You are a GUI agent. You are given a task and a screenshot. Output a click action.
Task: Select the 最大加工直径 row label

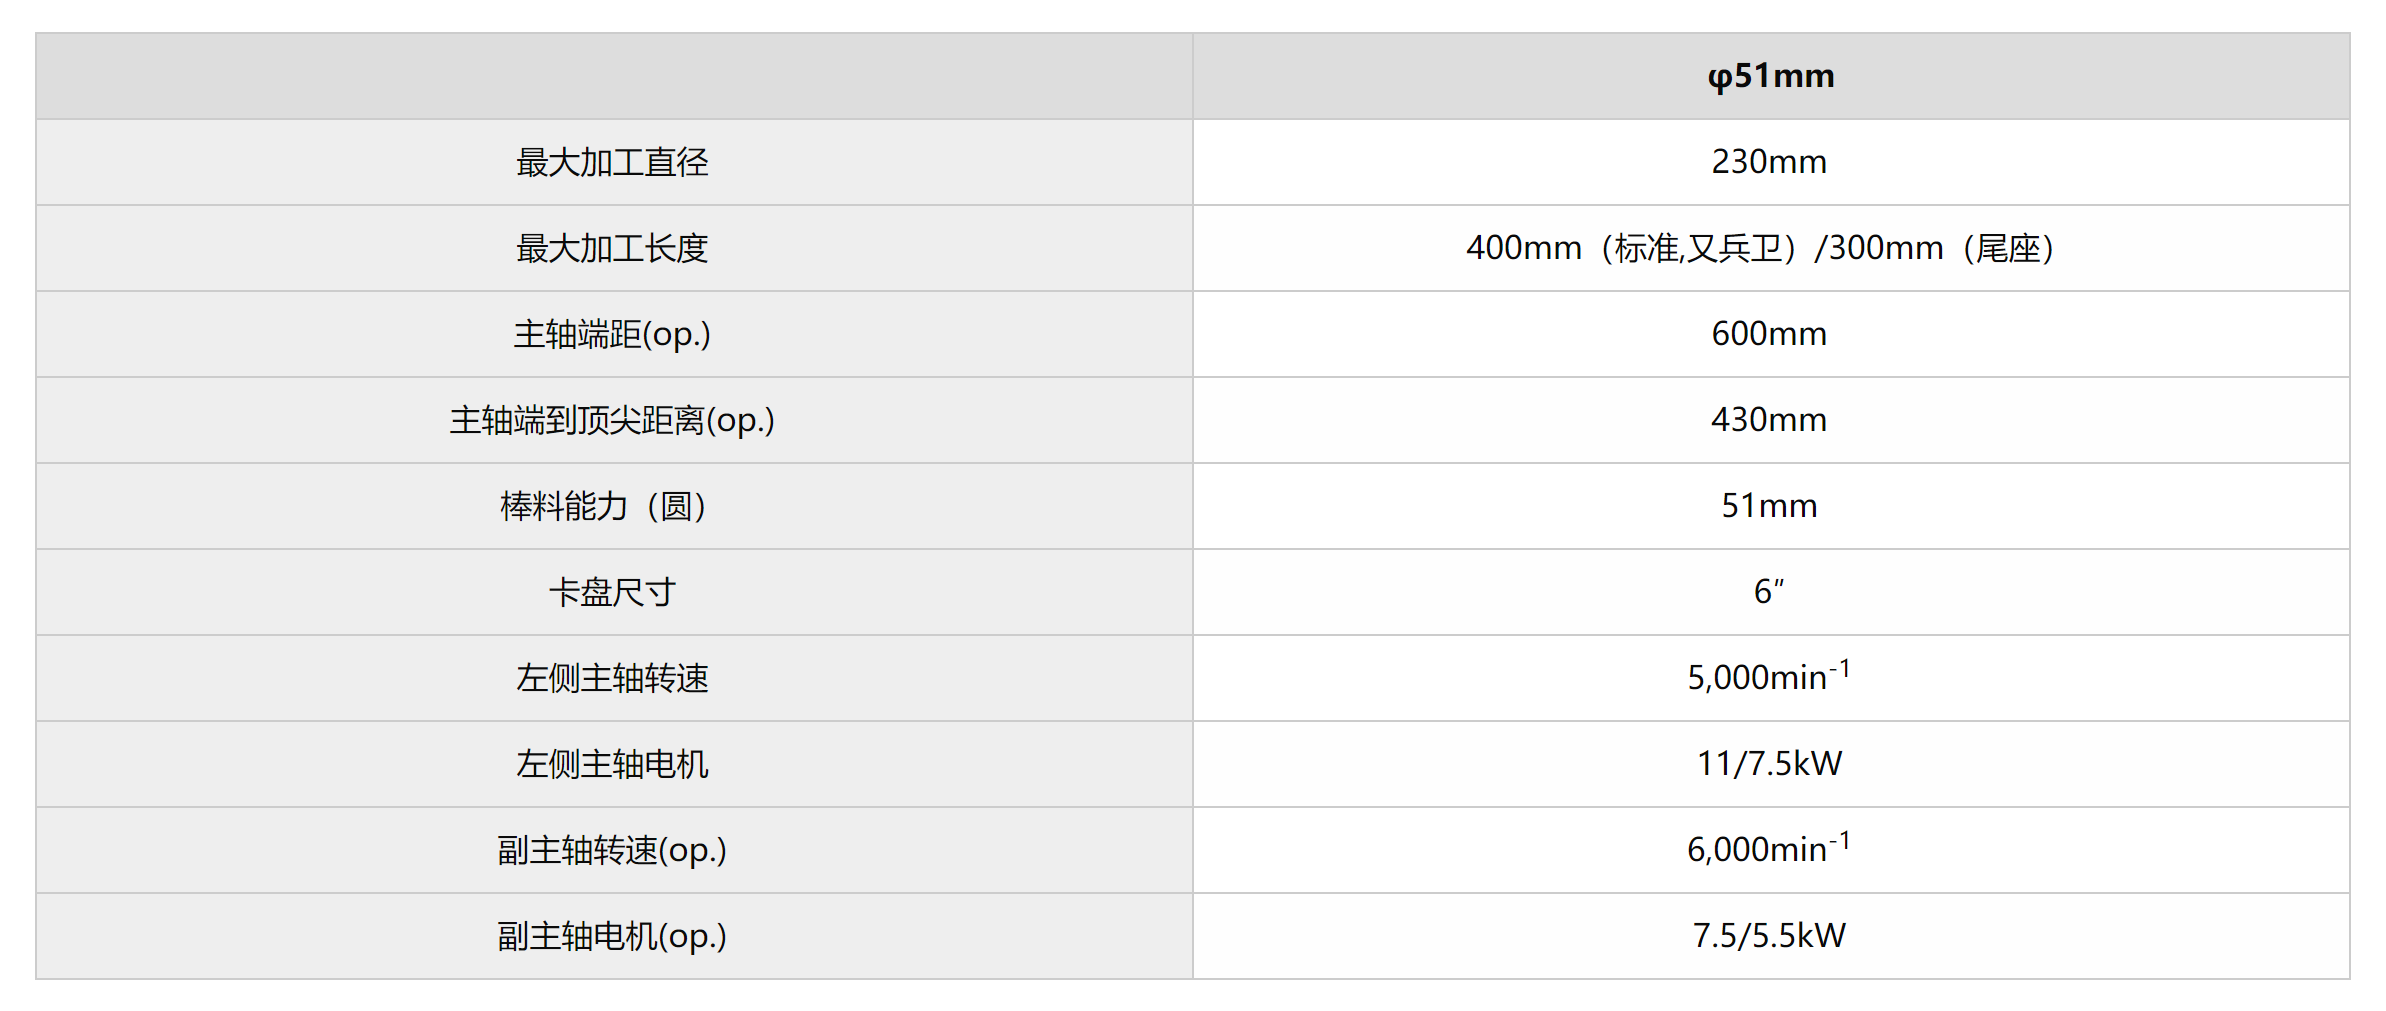(x=612, y=162)
